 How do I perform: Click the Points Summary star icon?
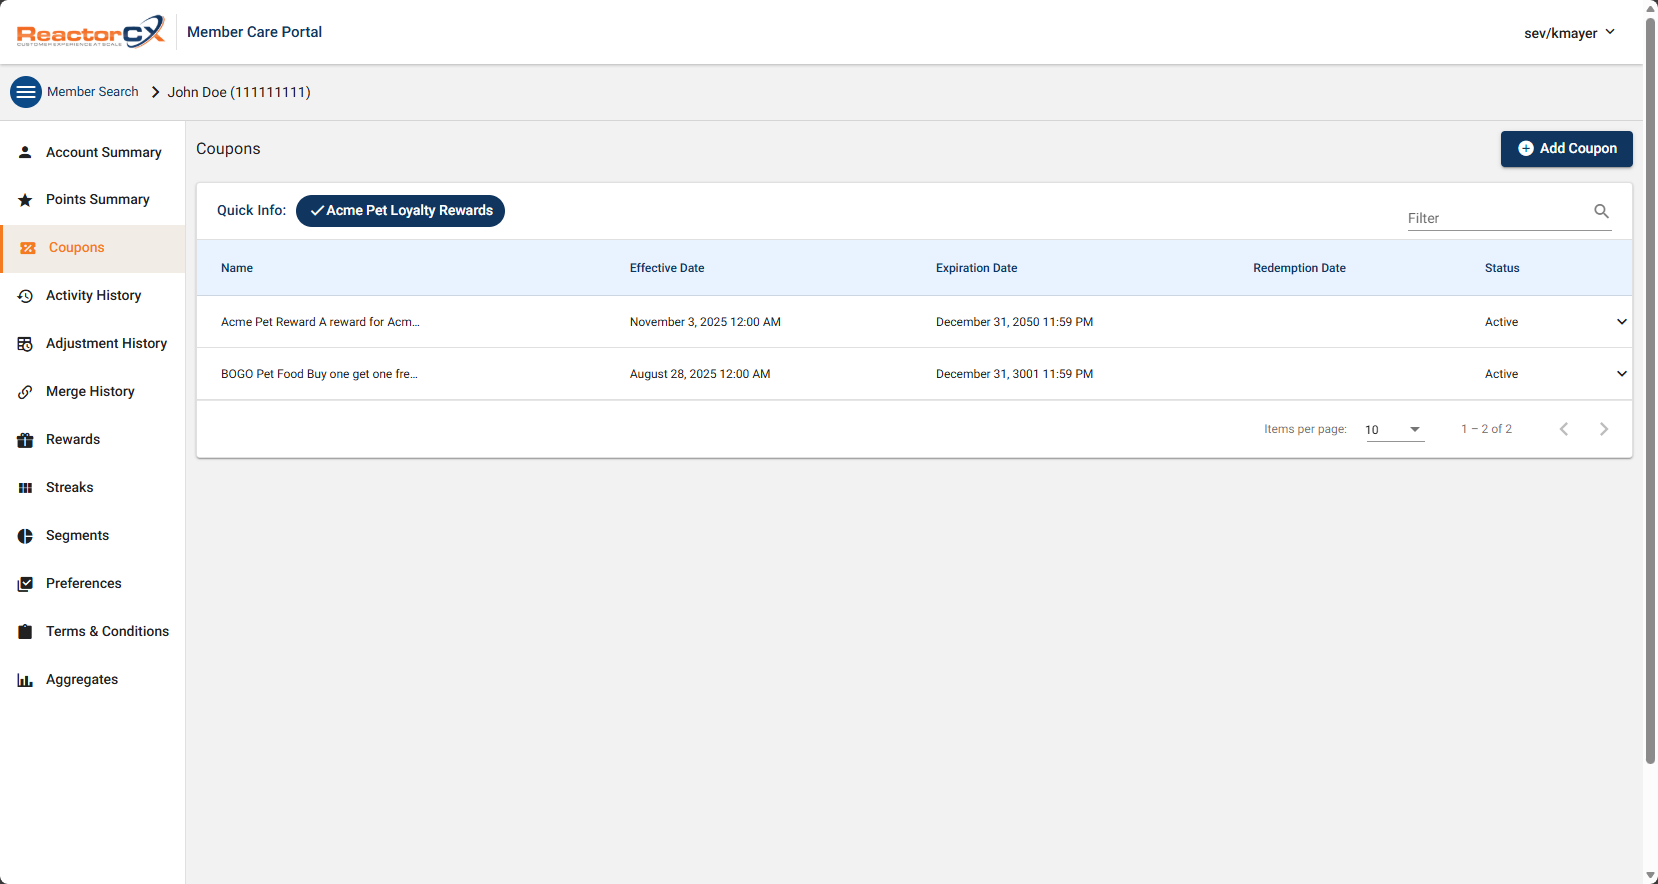coord(26,200)
